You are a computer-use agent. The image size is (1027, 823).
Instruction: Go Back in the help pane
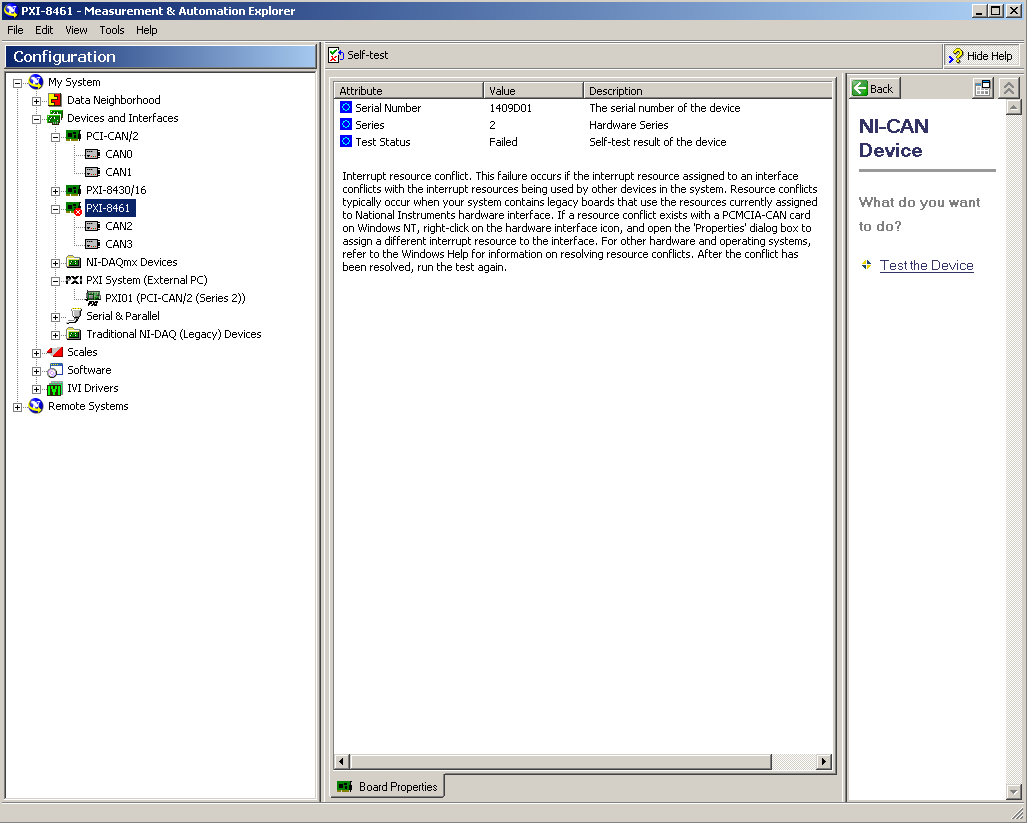[x=873, y=88]
